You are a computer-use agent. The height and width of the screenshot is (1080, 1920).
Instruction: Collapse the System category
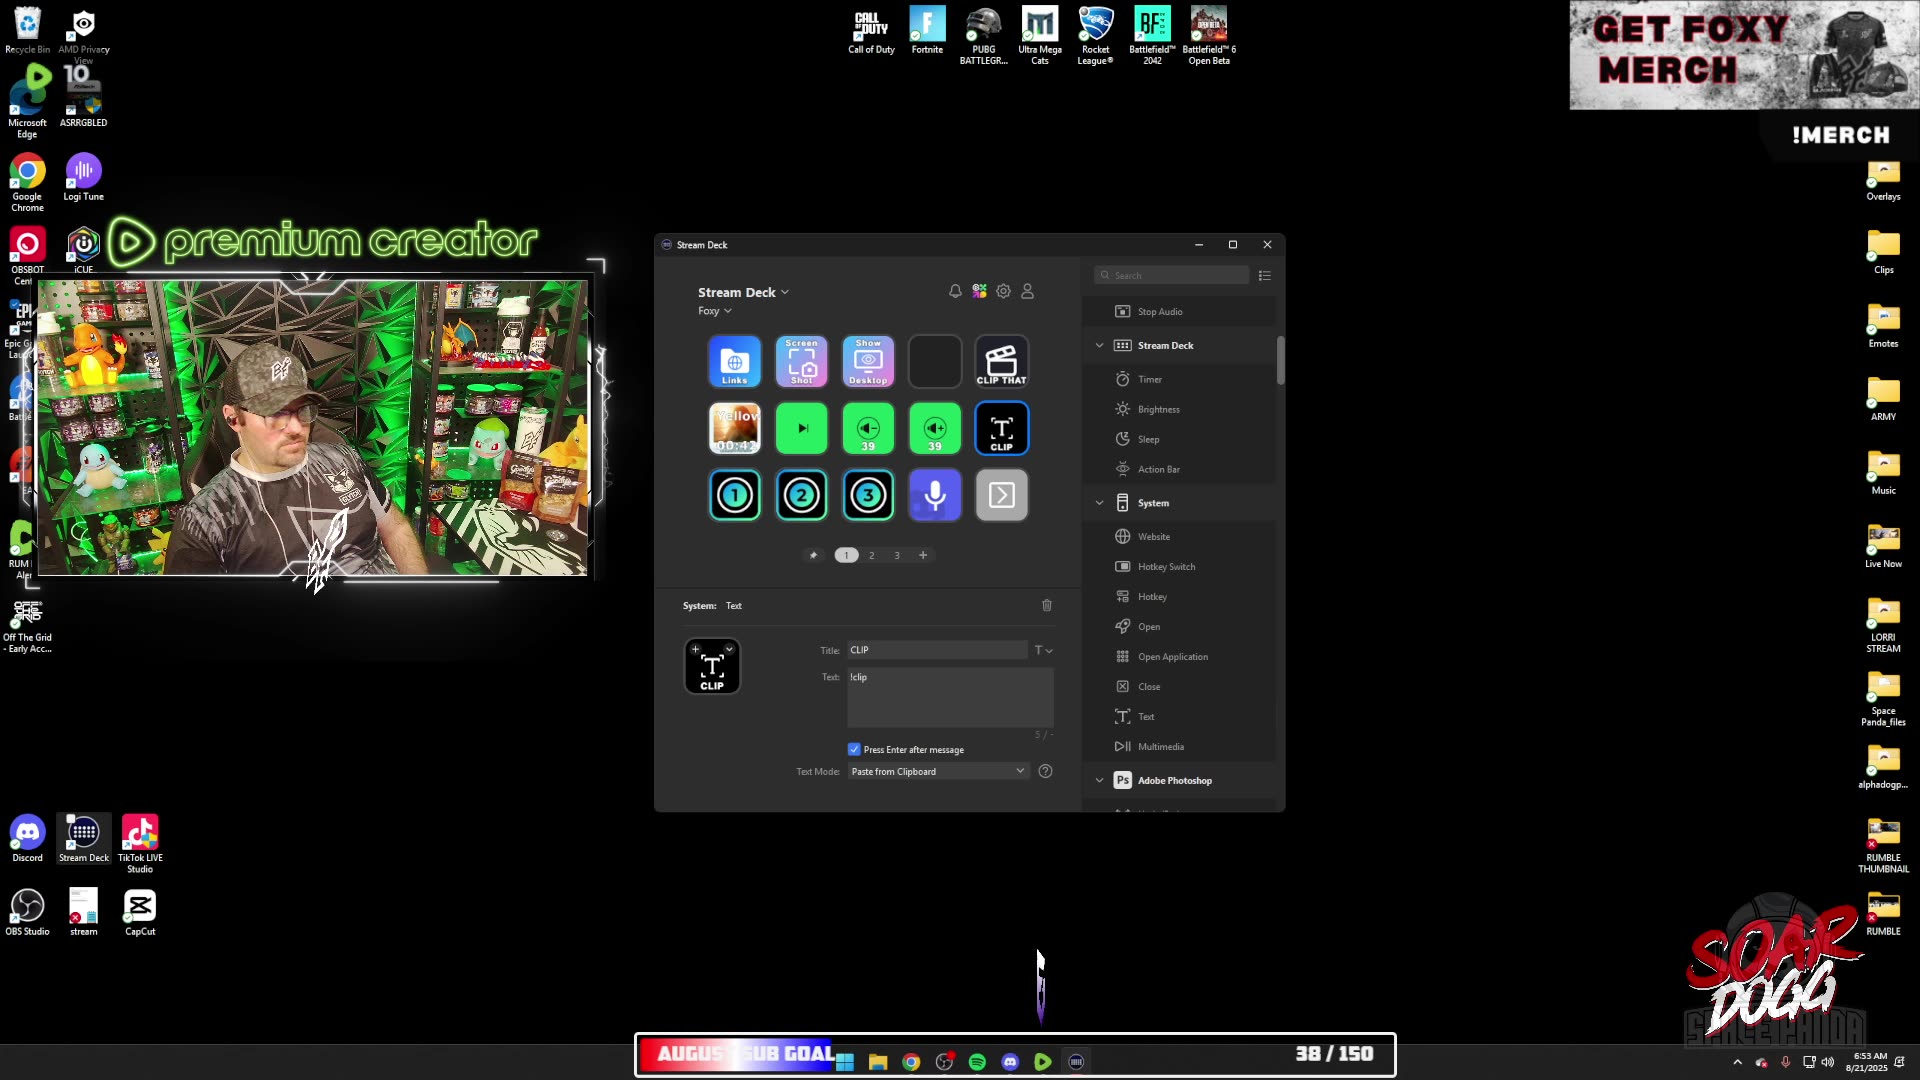pos(1099,503)
